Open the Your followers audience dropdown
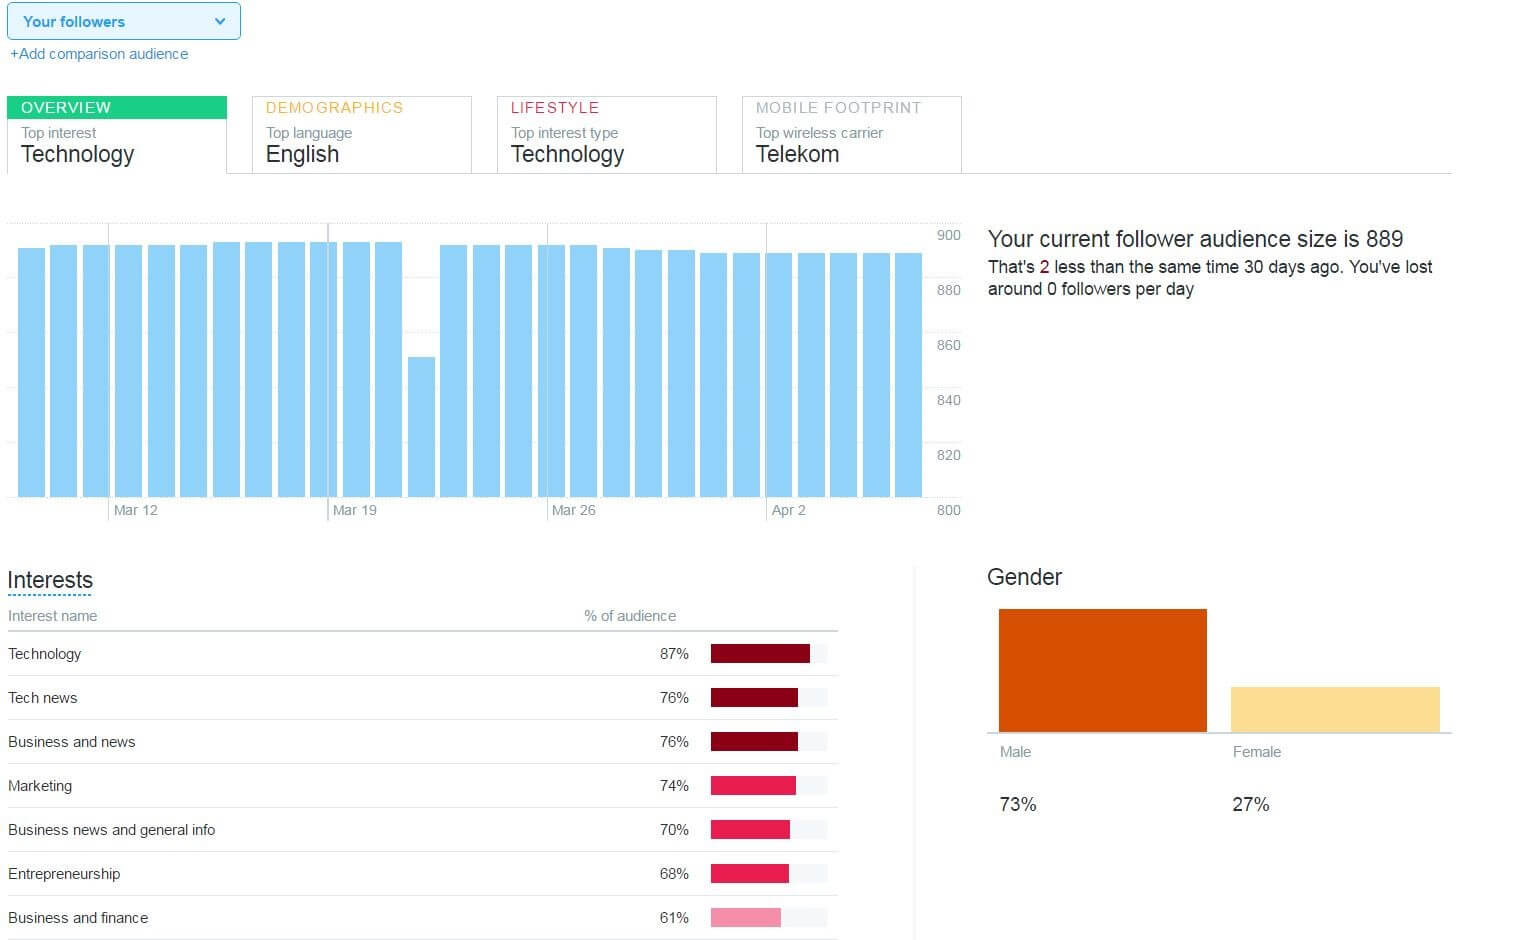1533x940 pixels. pyautogui.click(x=123, y=21)
